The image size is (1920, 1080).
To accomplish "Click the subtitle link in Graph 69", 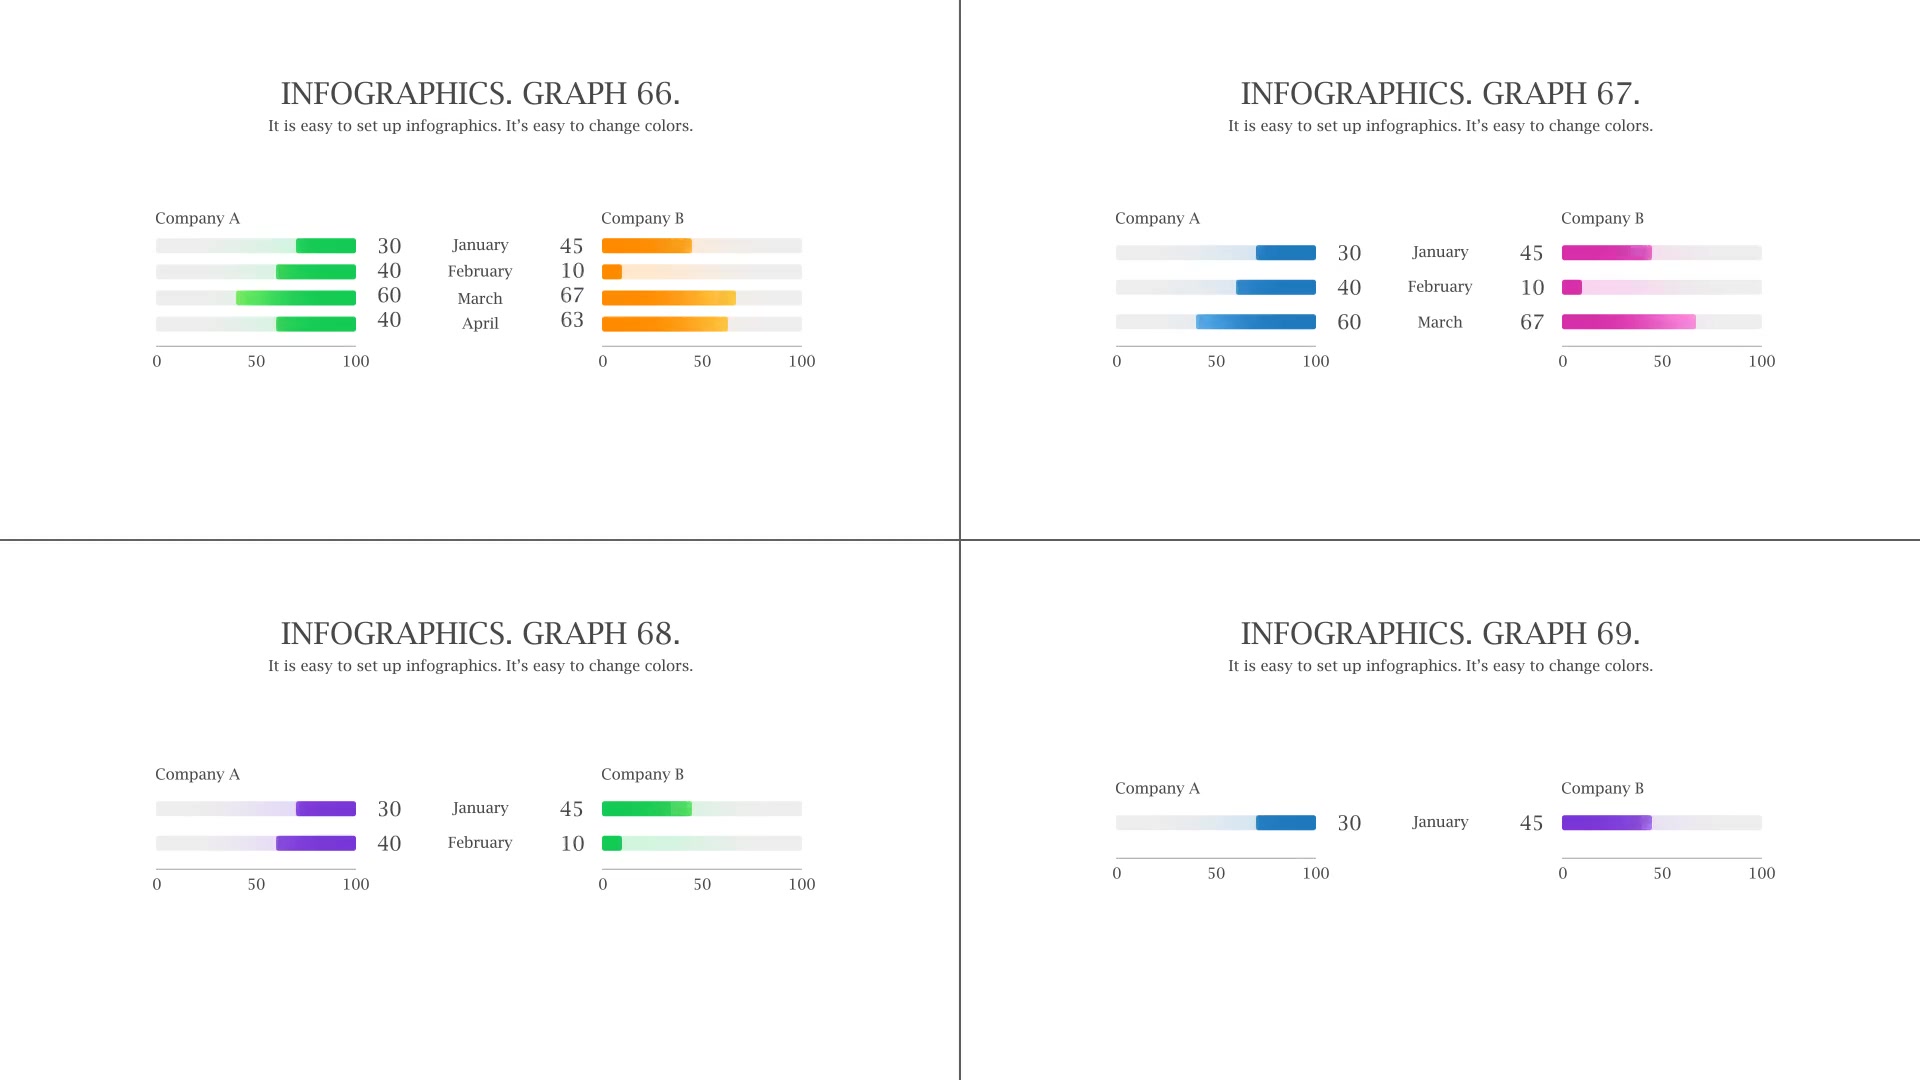I will pos(1440,665).
